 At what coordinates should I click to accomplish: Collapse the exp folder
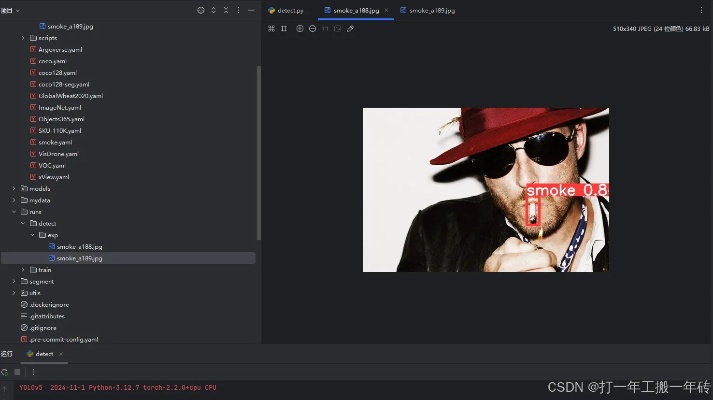click(x=32, y=235)
